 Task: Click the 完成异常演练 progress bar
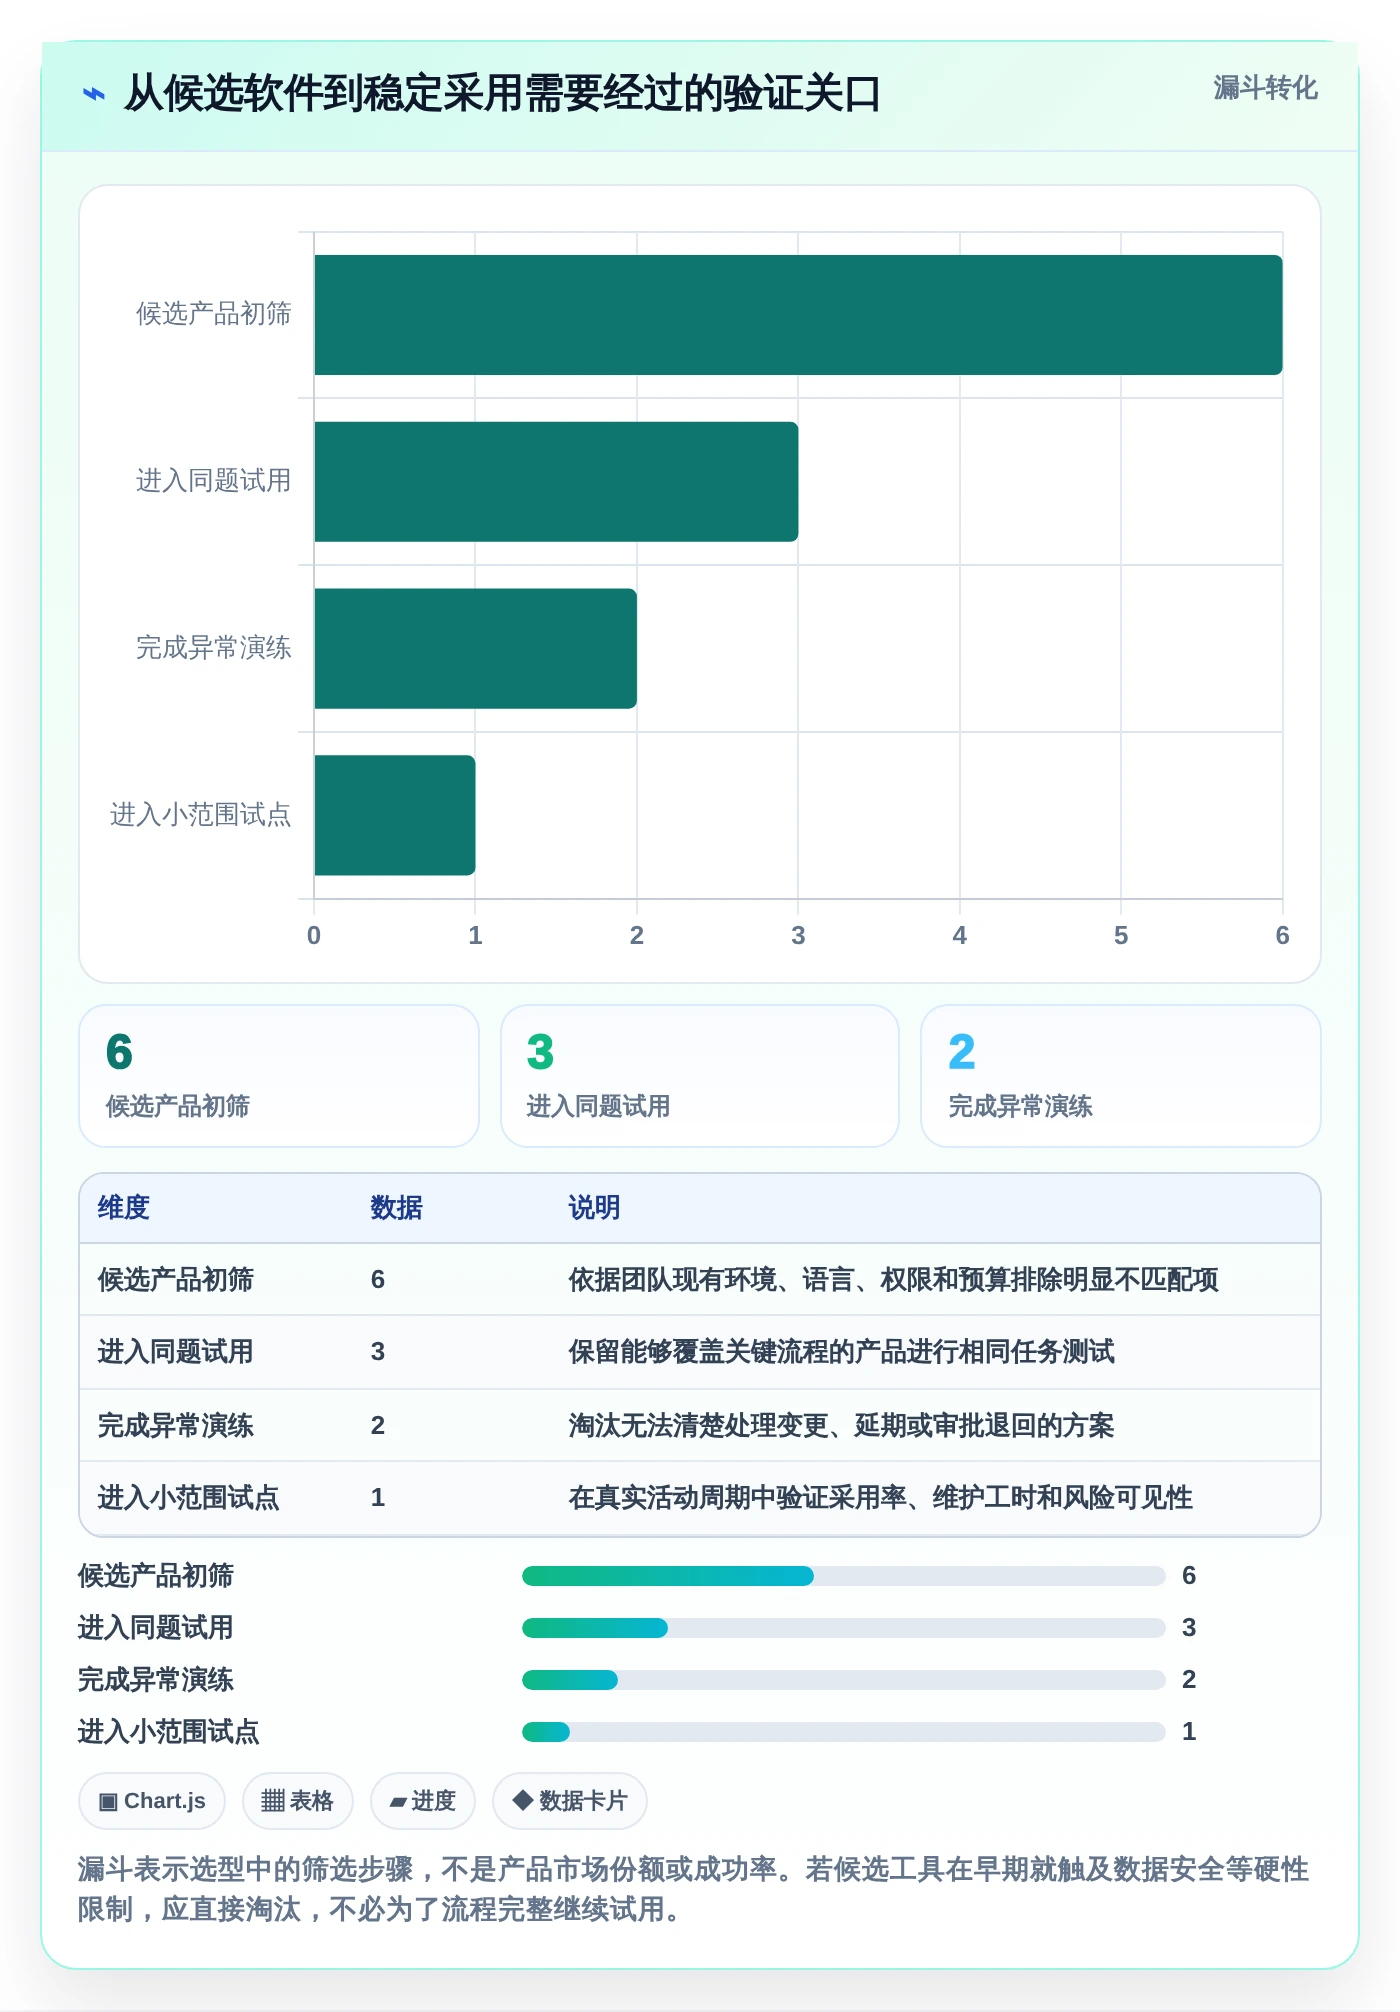[x=844, y=1680]
